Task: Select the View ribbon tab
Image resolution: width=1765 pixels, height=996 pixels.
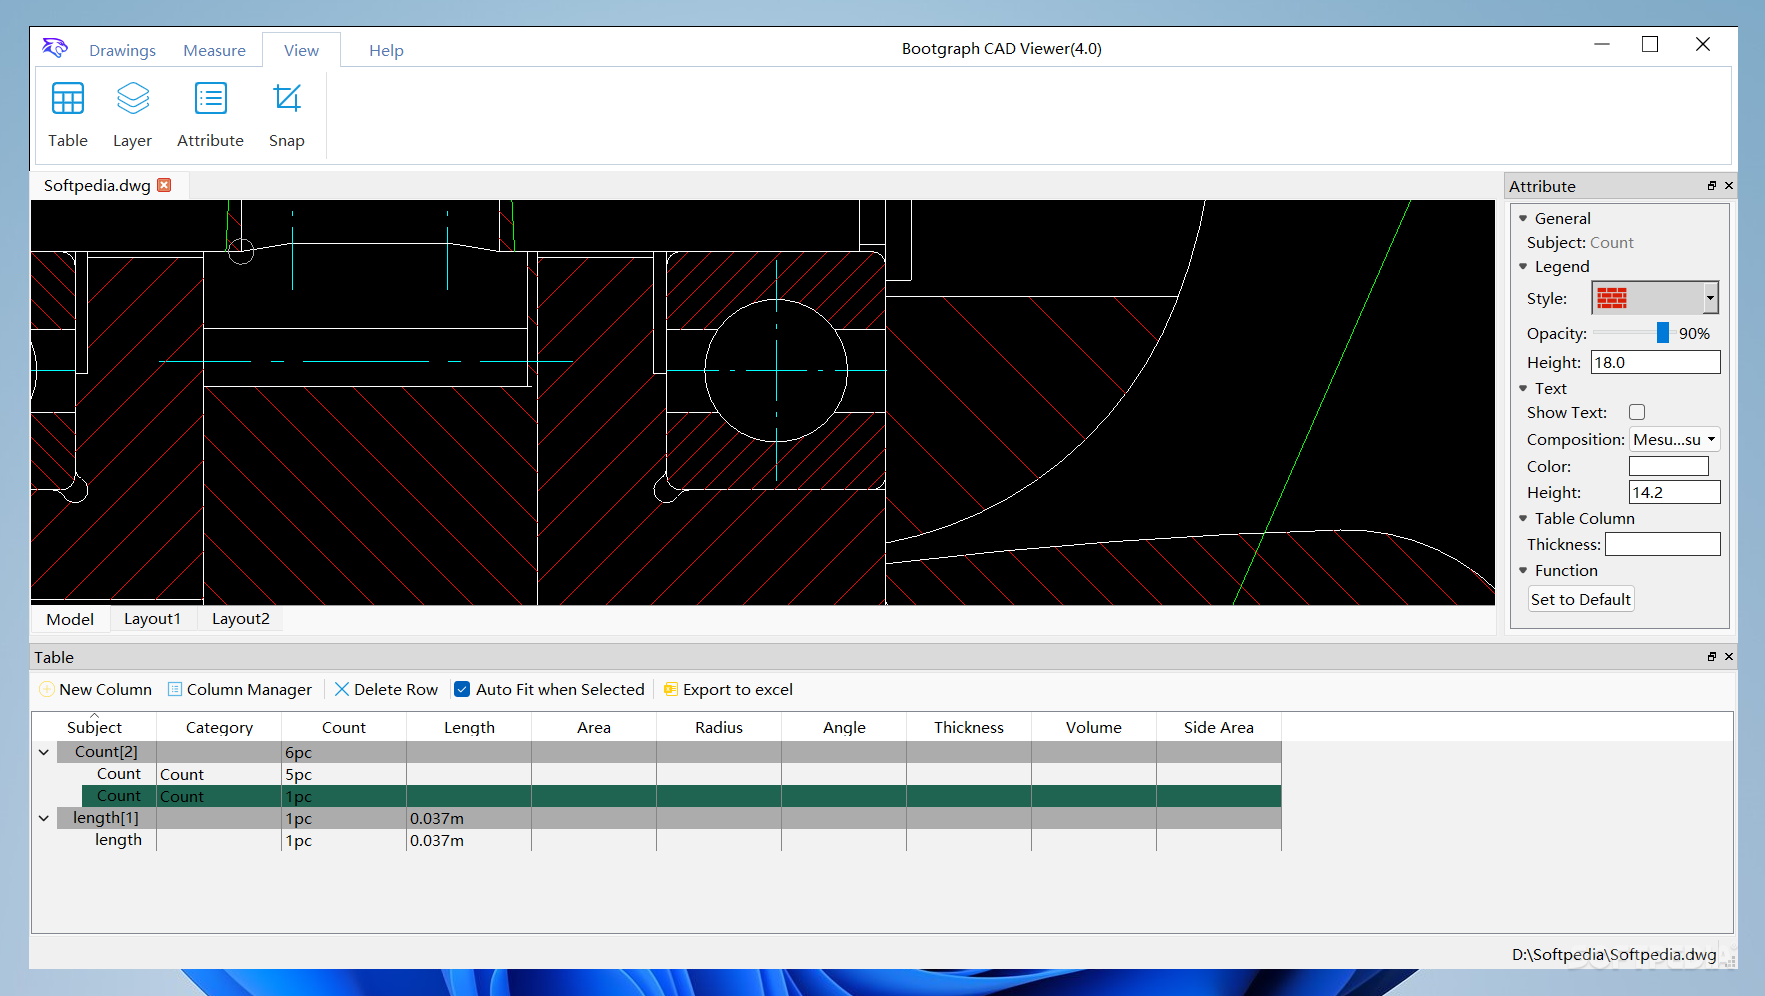Action: click(301, 50)
